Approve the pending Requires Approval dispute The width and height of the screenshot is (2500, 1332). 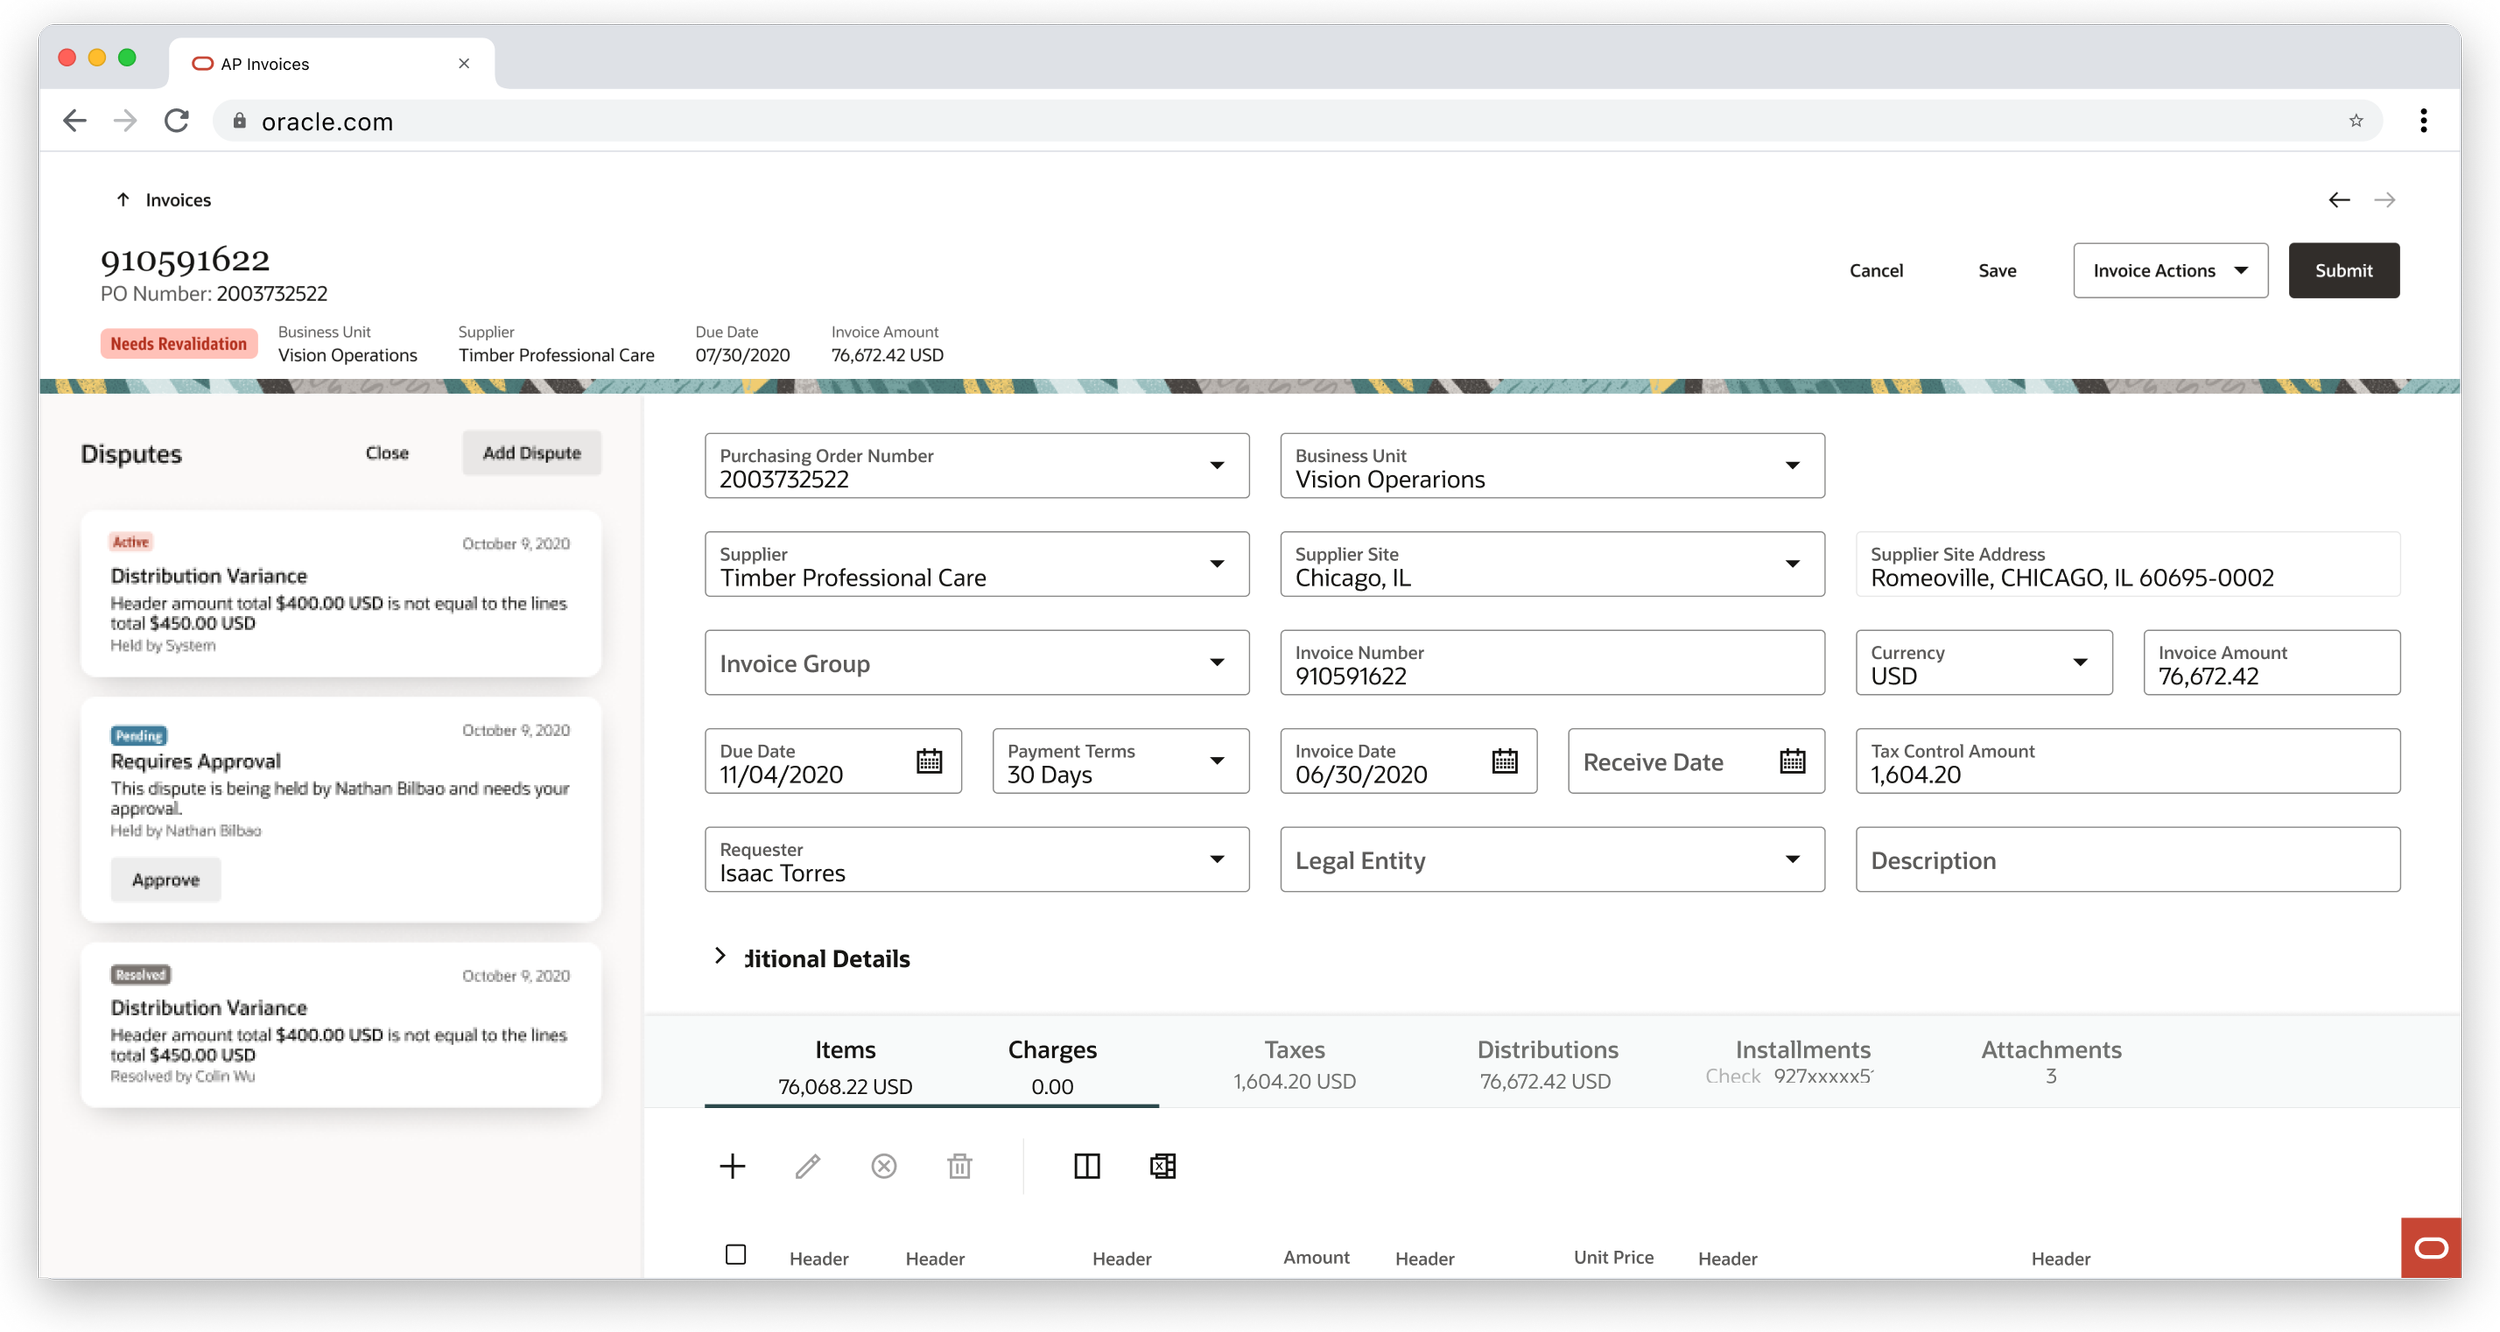(x=166, y=880)
